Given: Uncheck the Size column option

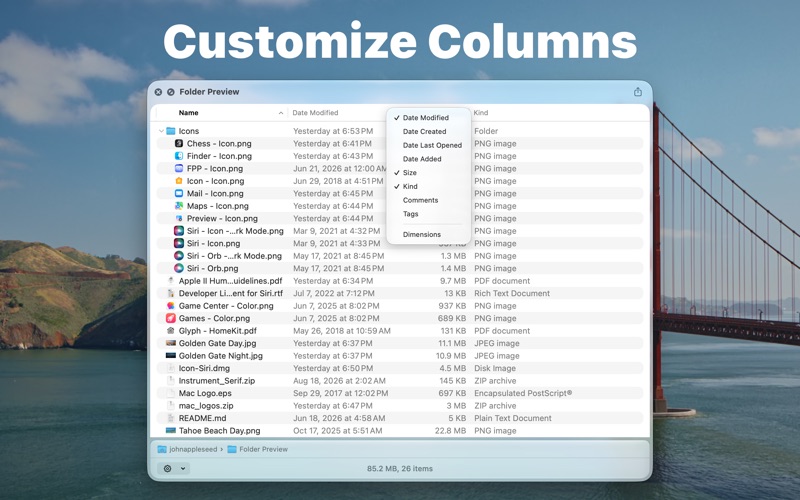Looking at the screenshot, I should [x=429, y=172].
